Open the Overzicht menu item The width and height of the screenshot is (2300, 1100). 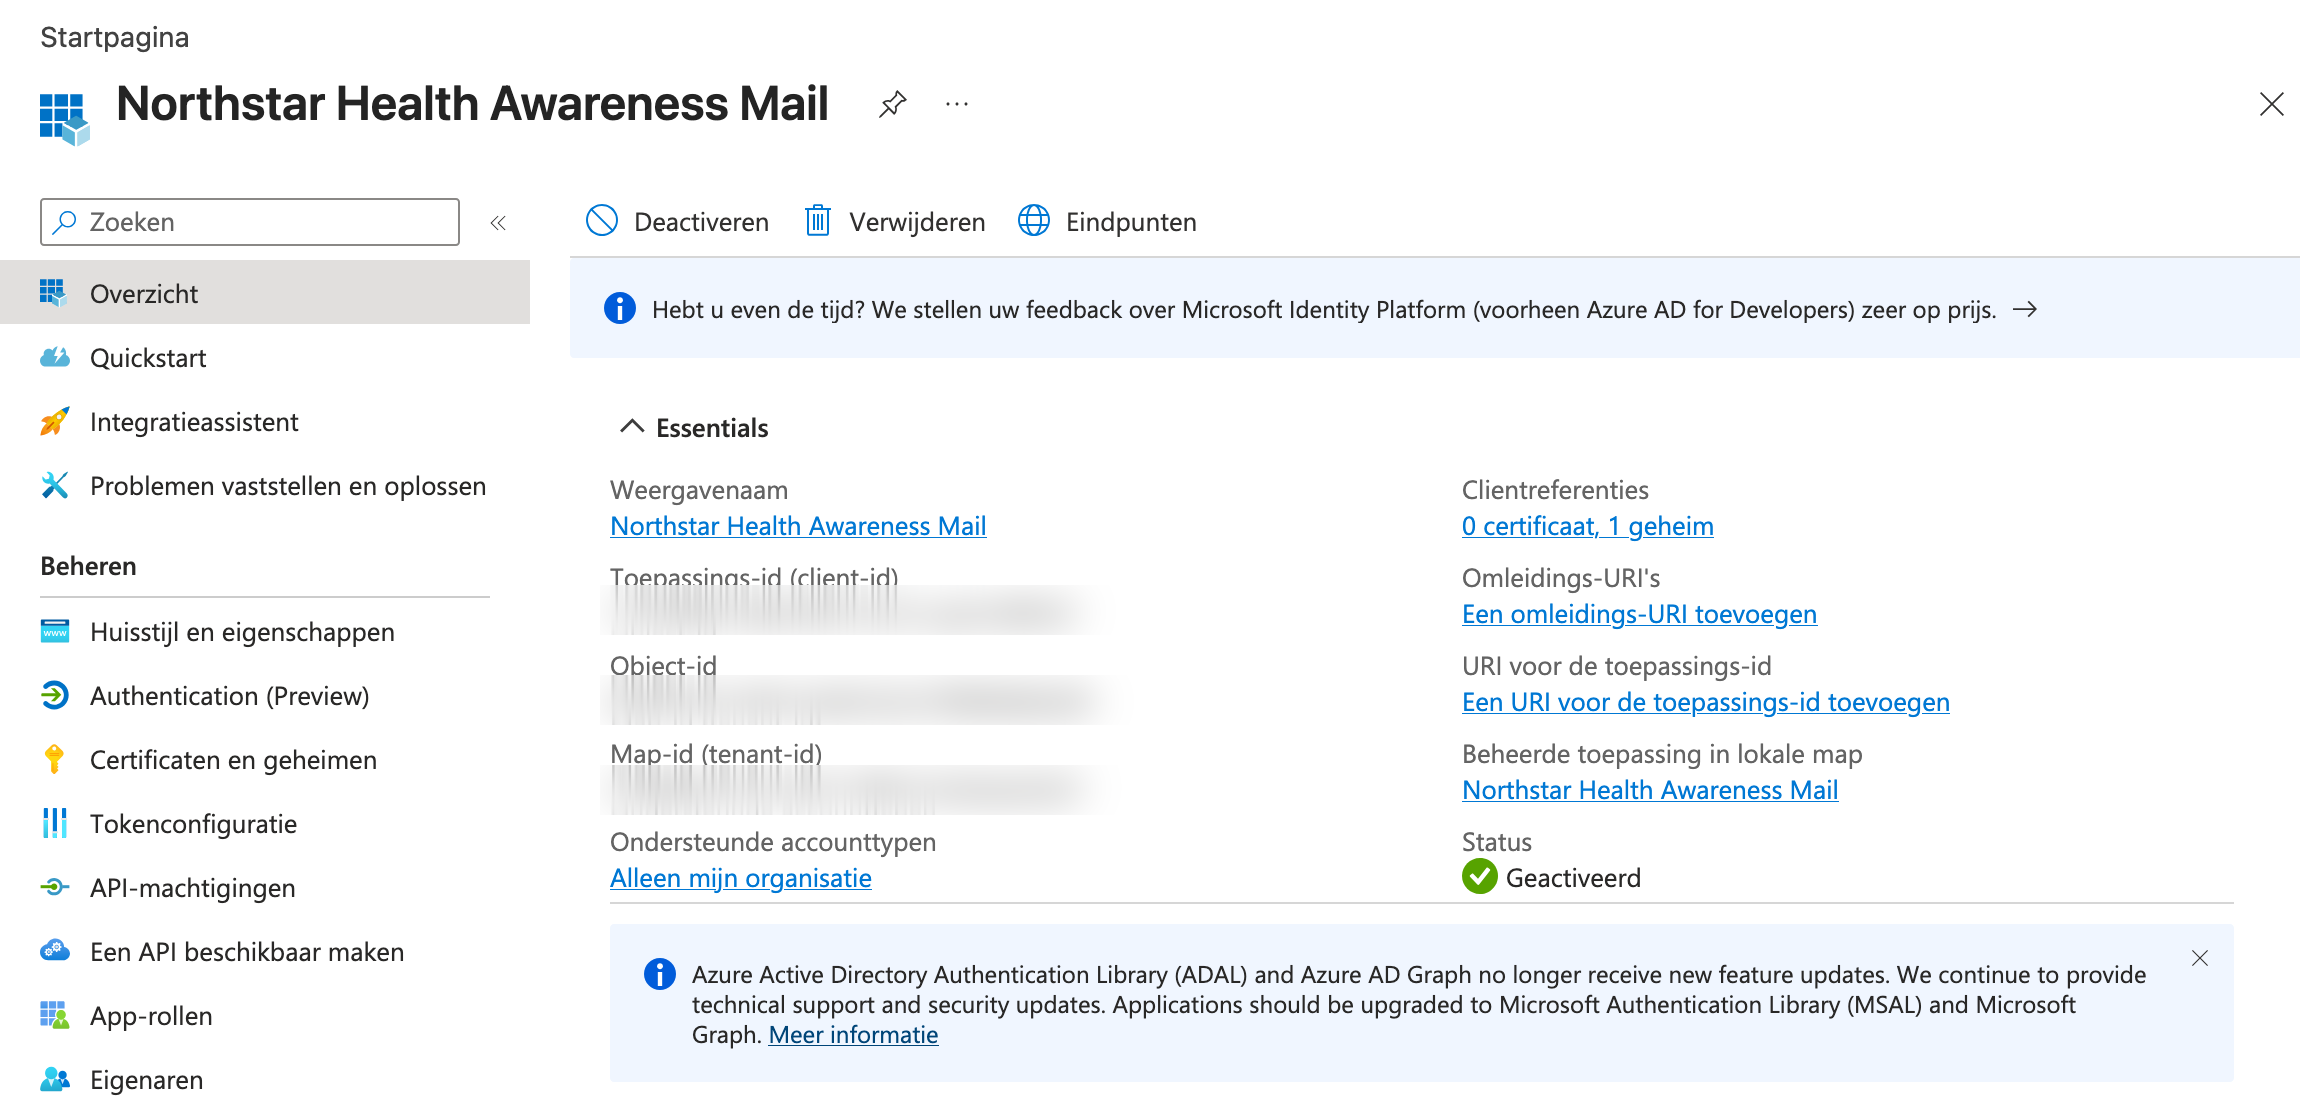coord(265,293)
